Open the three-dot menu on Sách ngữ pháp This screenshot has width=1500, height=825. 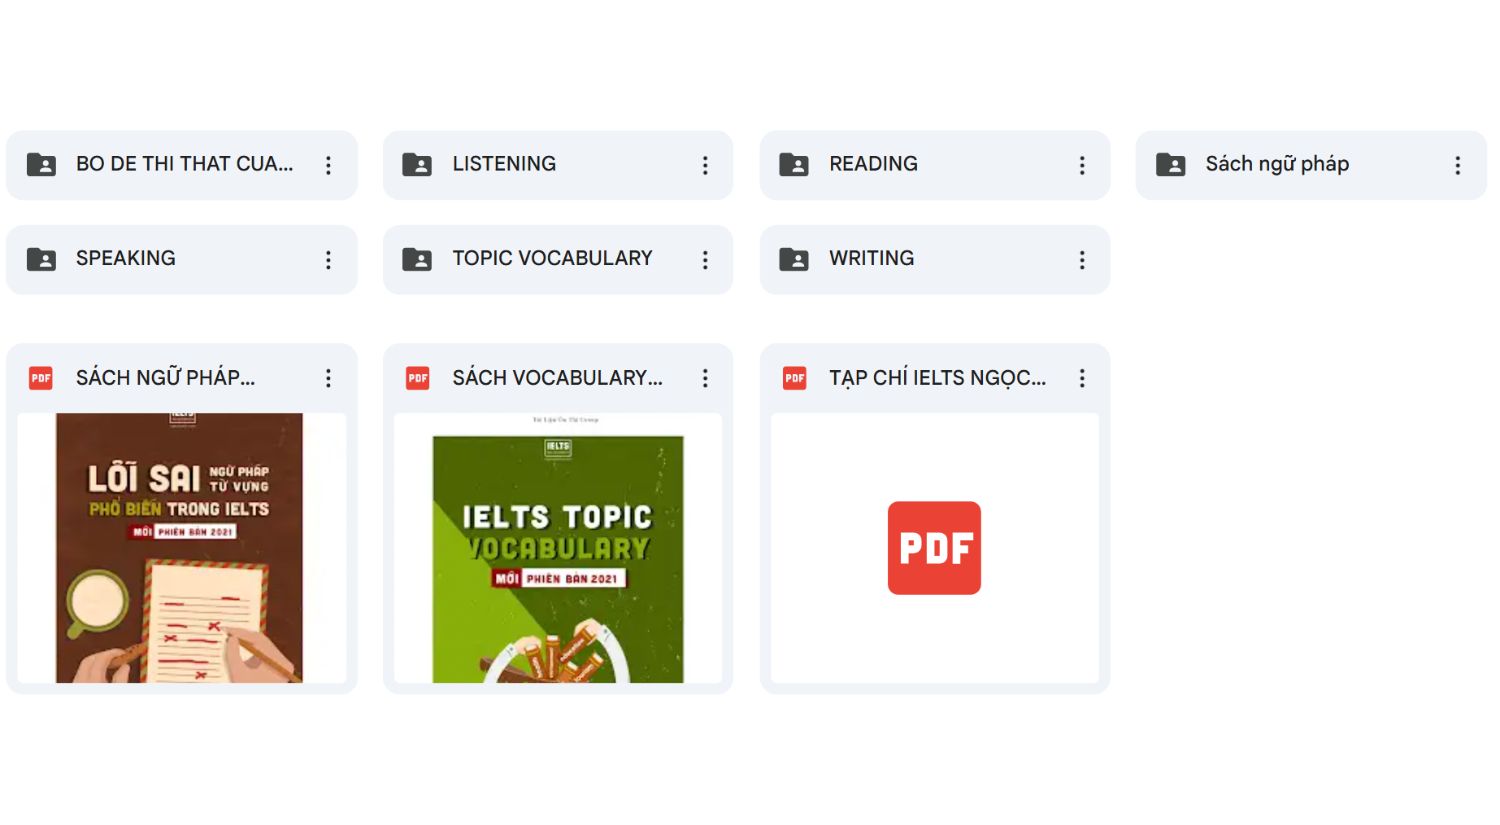1458,165
